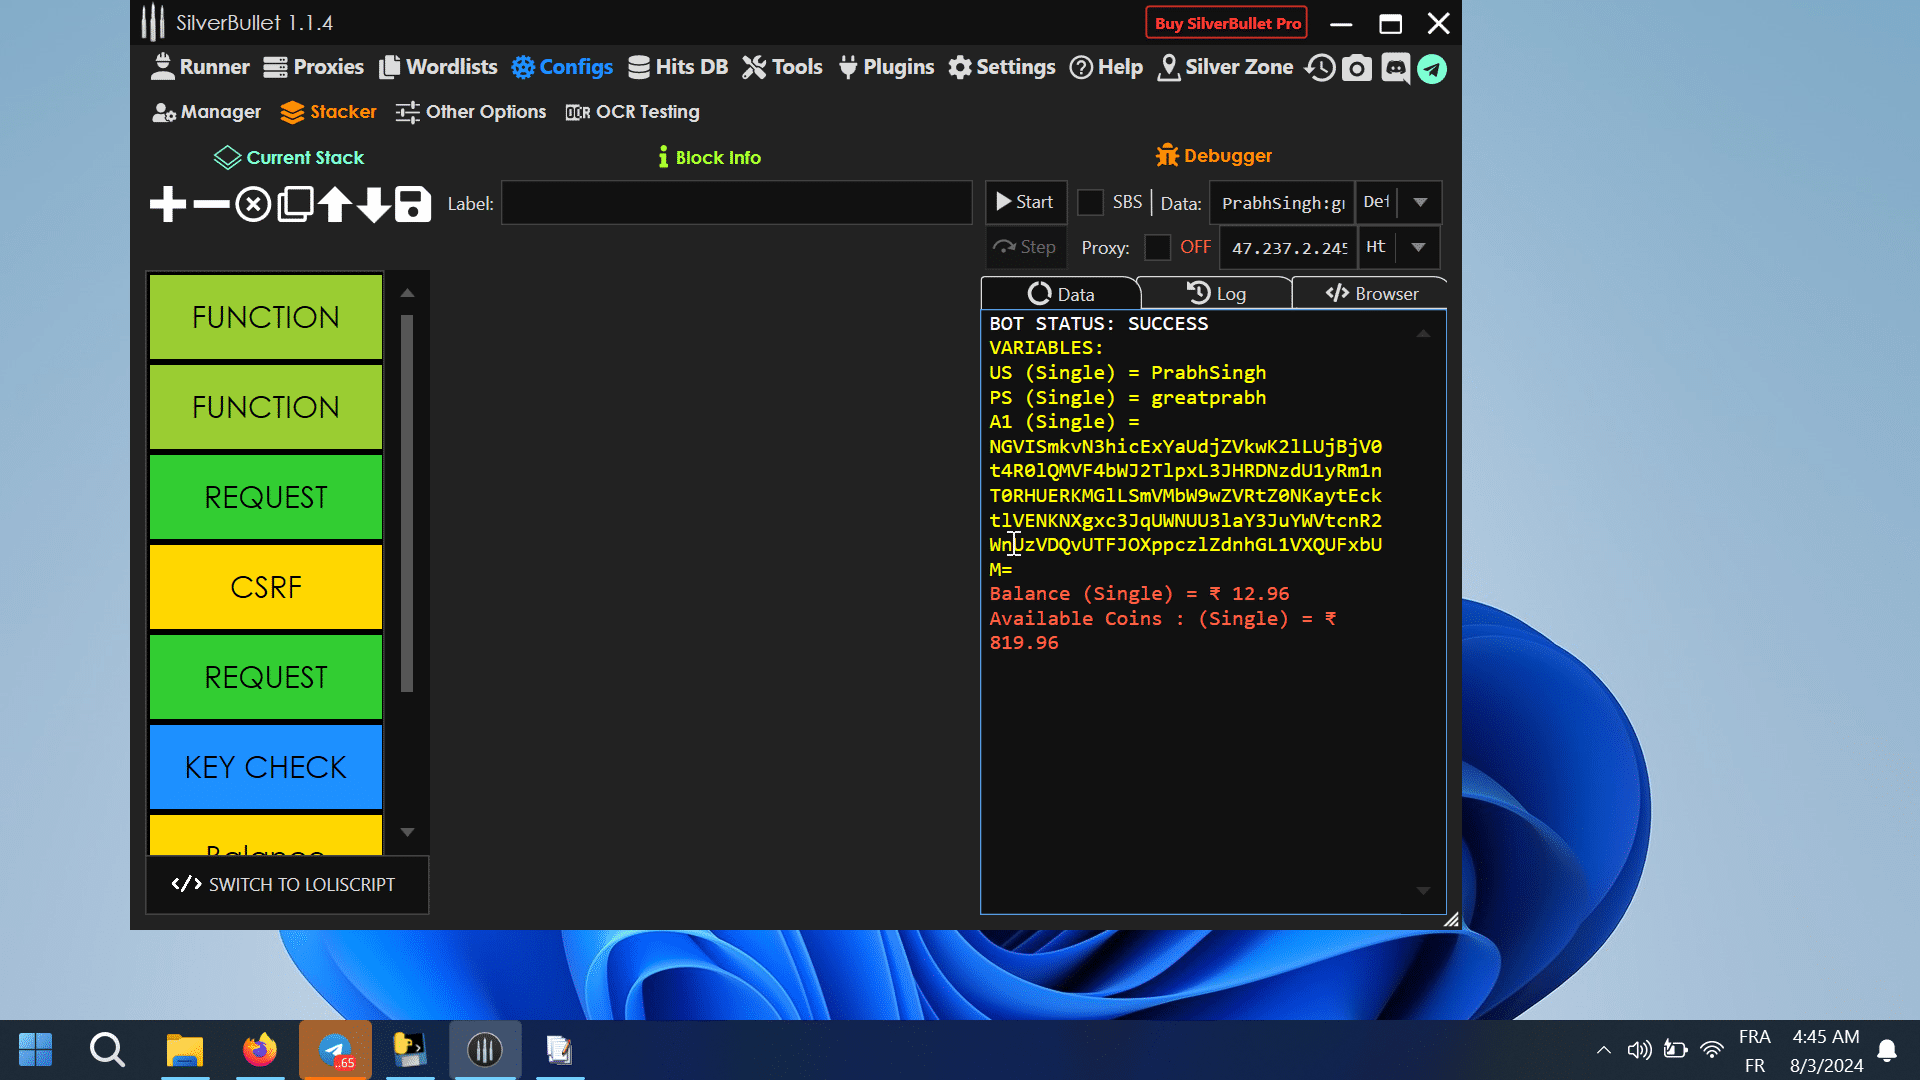Move the block up with up arrow
The width and height of the screenshot is (1920, 1080).
(335, 204)
